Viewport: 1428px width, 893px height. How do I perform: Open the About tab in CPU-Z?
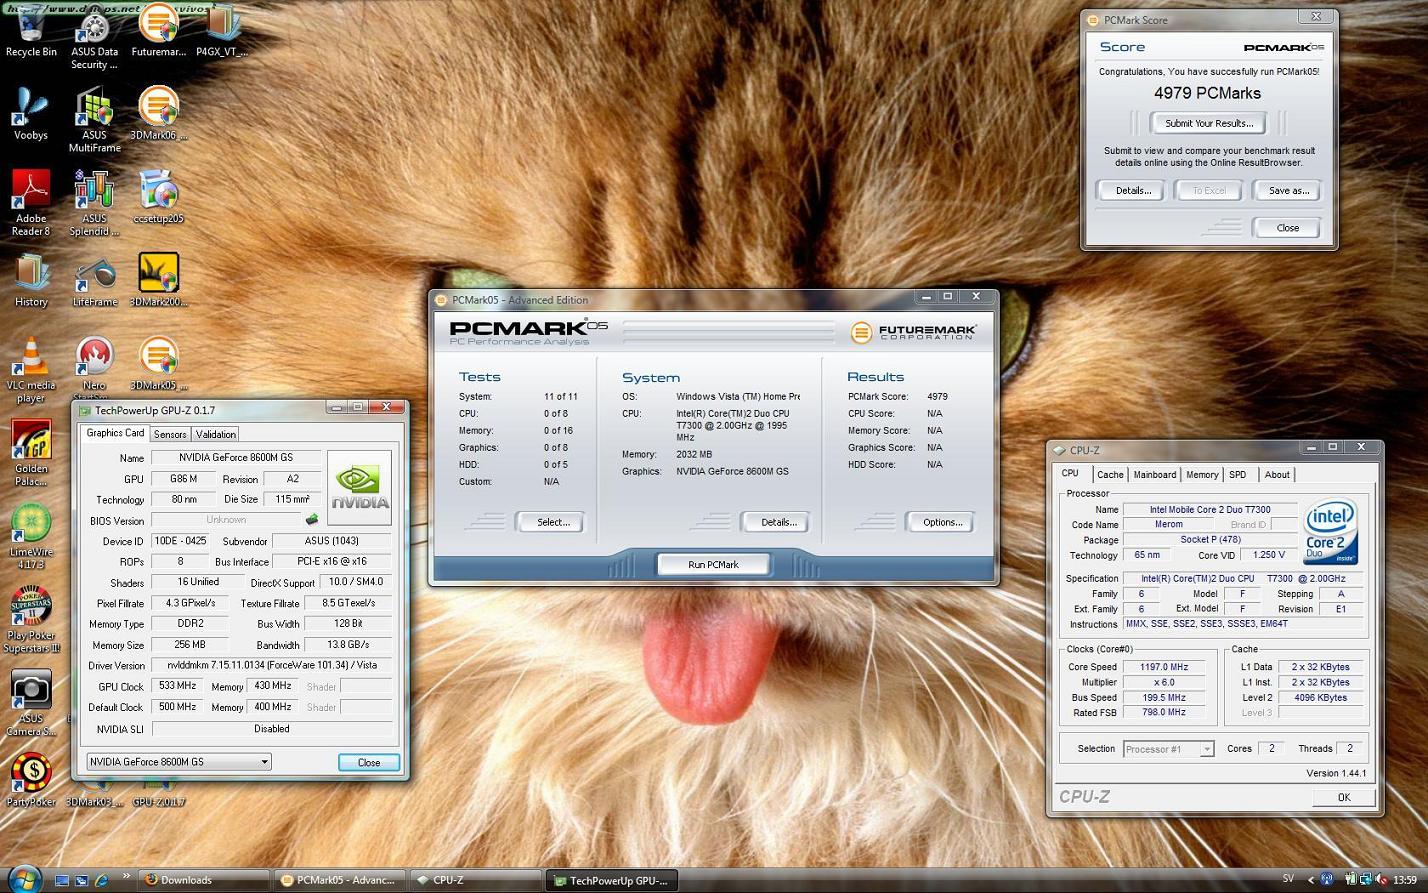1277,475
